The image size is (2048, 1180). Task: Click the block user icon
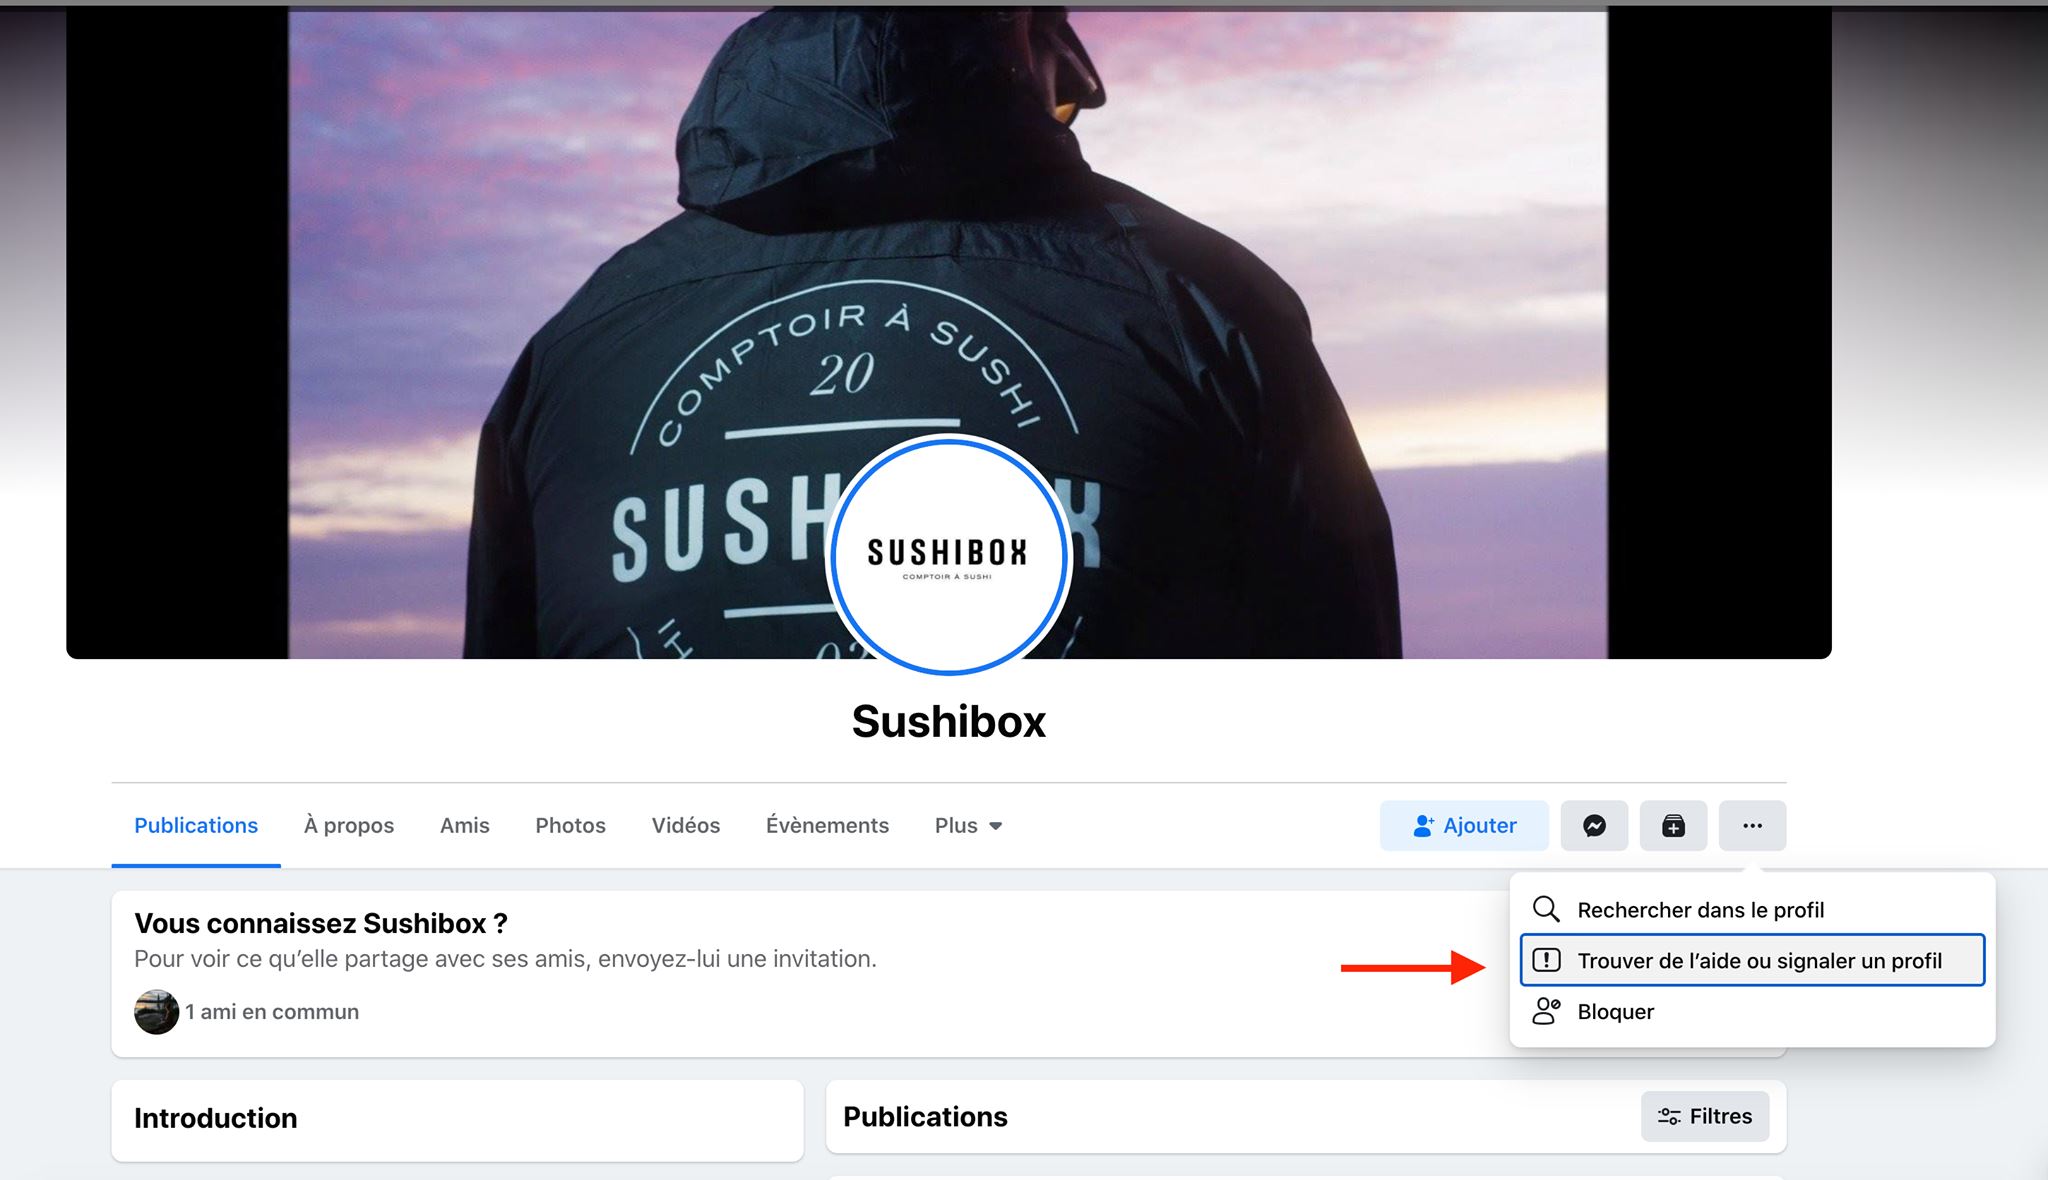pyautogui.click(x=1546, y=1011)
